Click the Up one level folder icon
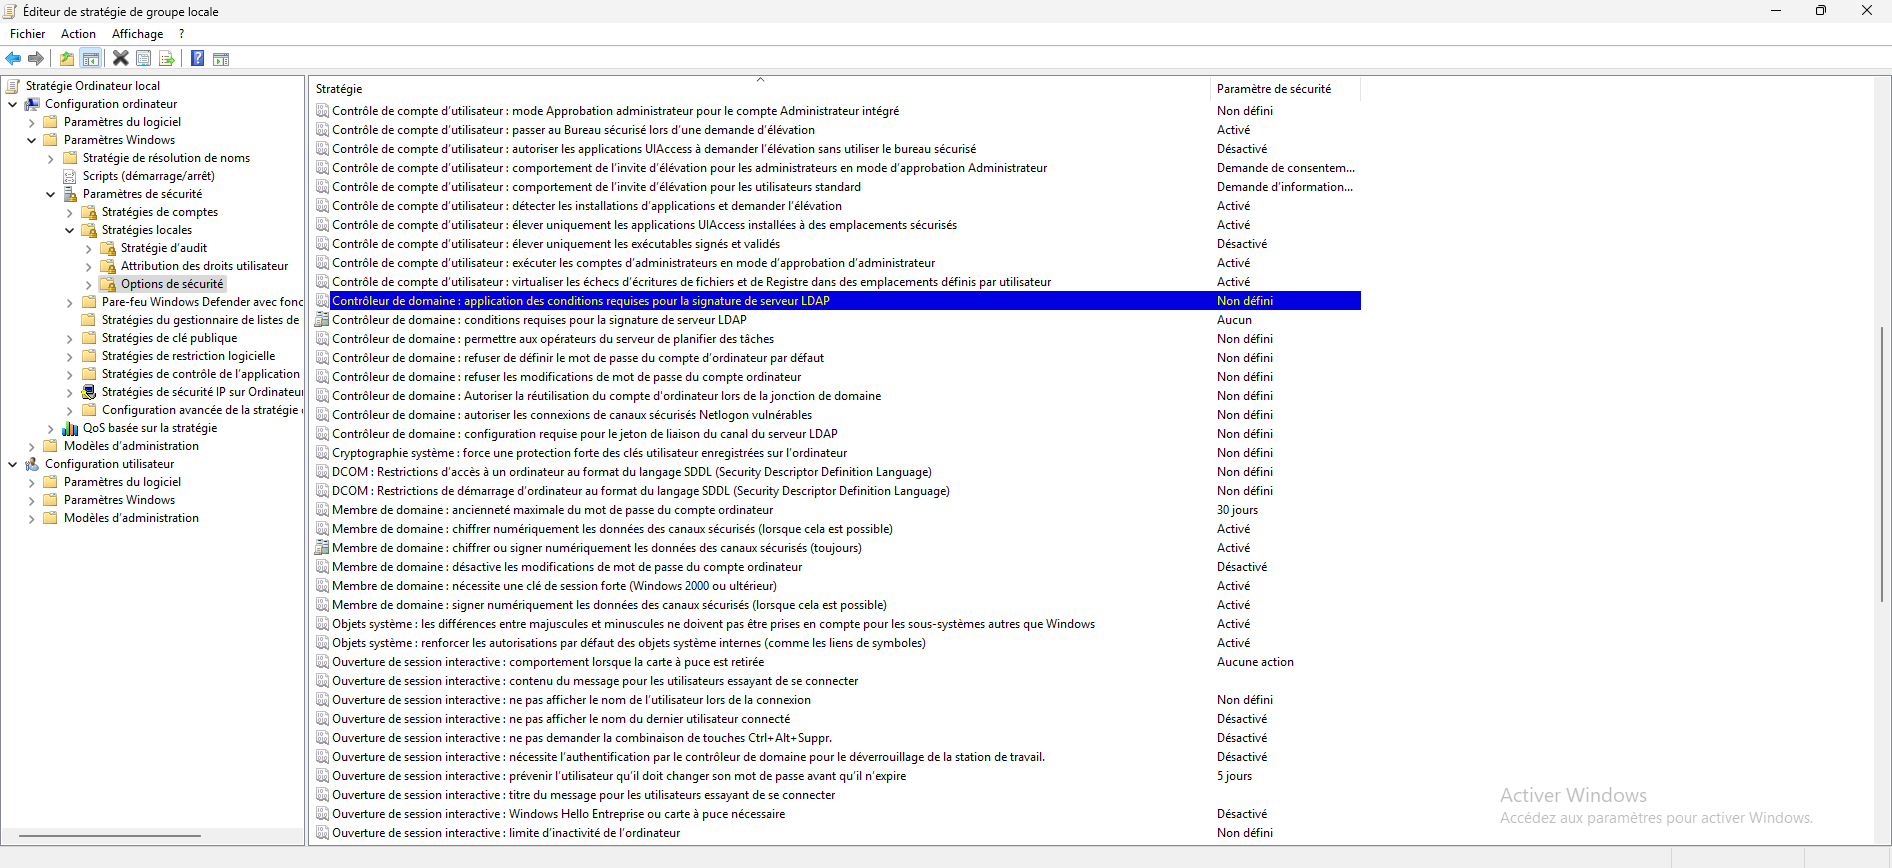 (67, 59)
